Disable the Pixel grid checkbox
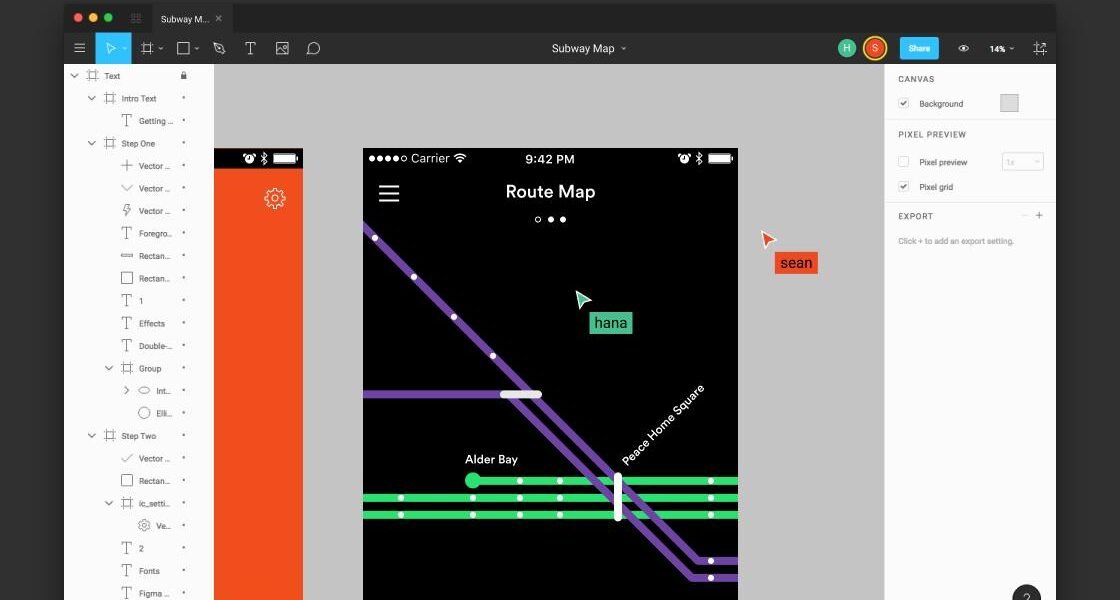 pos(904,186)
